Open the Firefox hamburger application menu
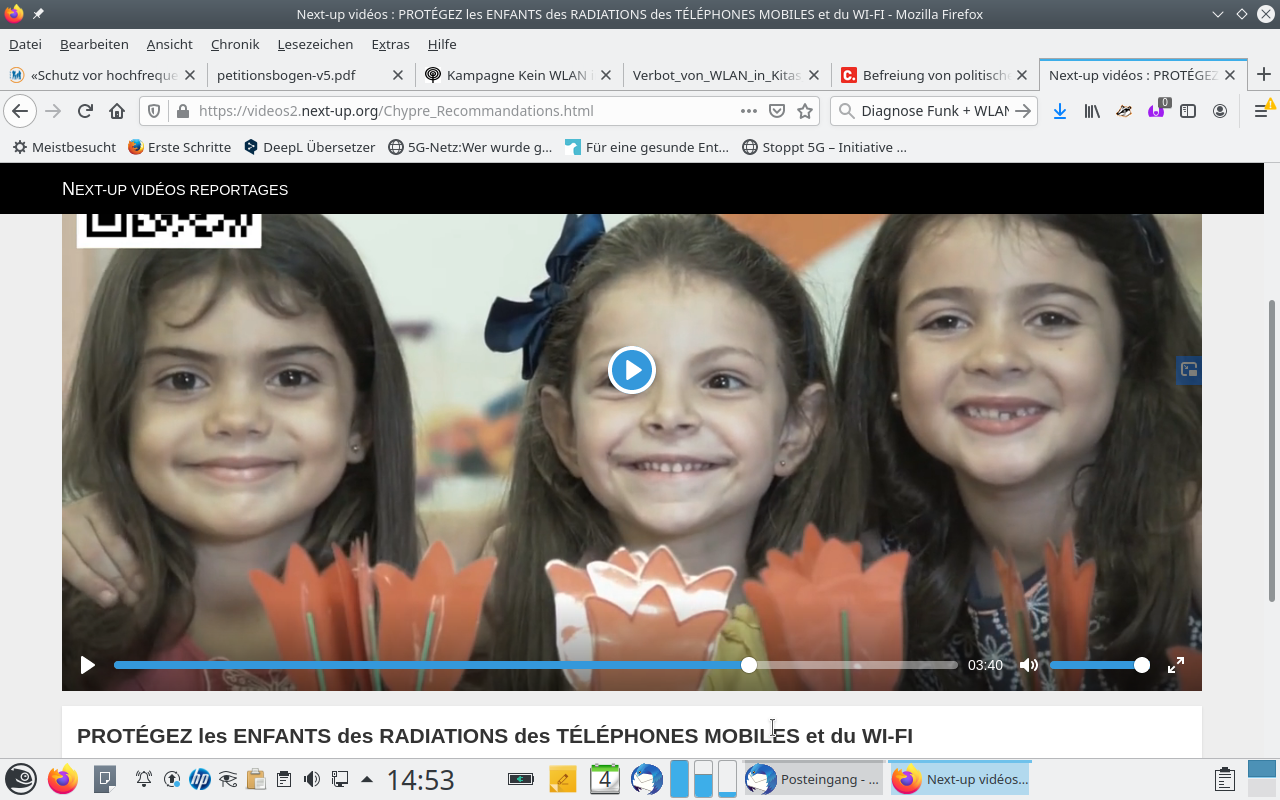Viewport: 1280px width, 800px height. click(x=1262, y=111)
